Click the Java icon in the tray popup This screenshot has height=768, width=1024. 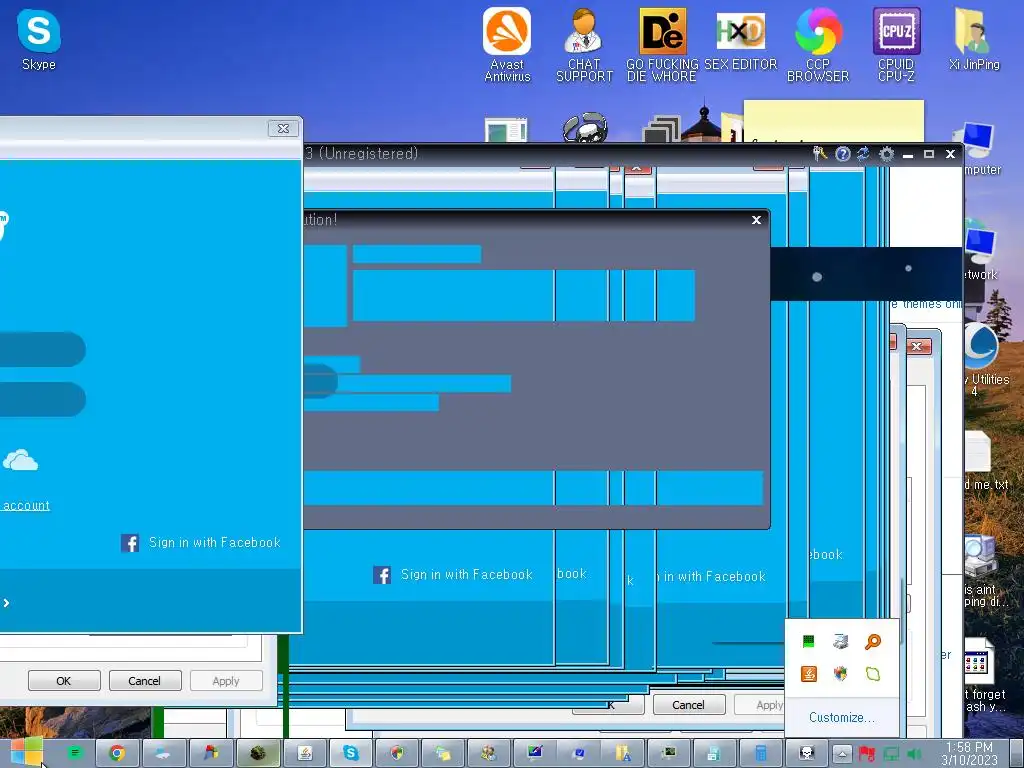808,673
